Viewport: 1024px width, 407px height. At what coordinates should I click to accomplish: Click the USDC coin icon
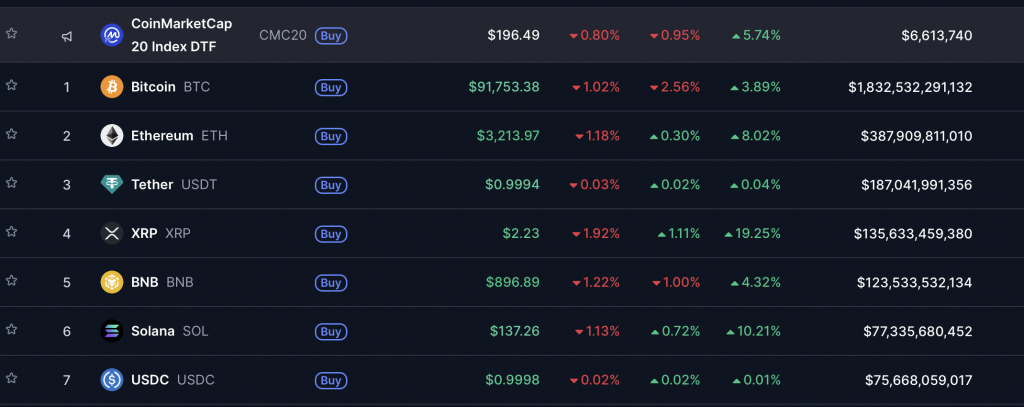coord(112,380)
